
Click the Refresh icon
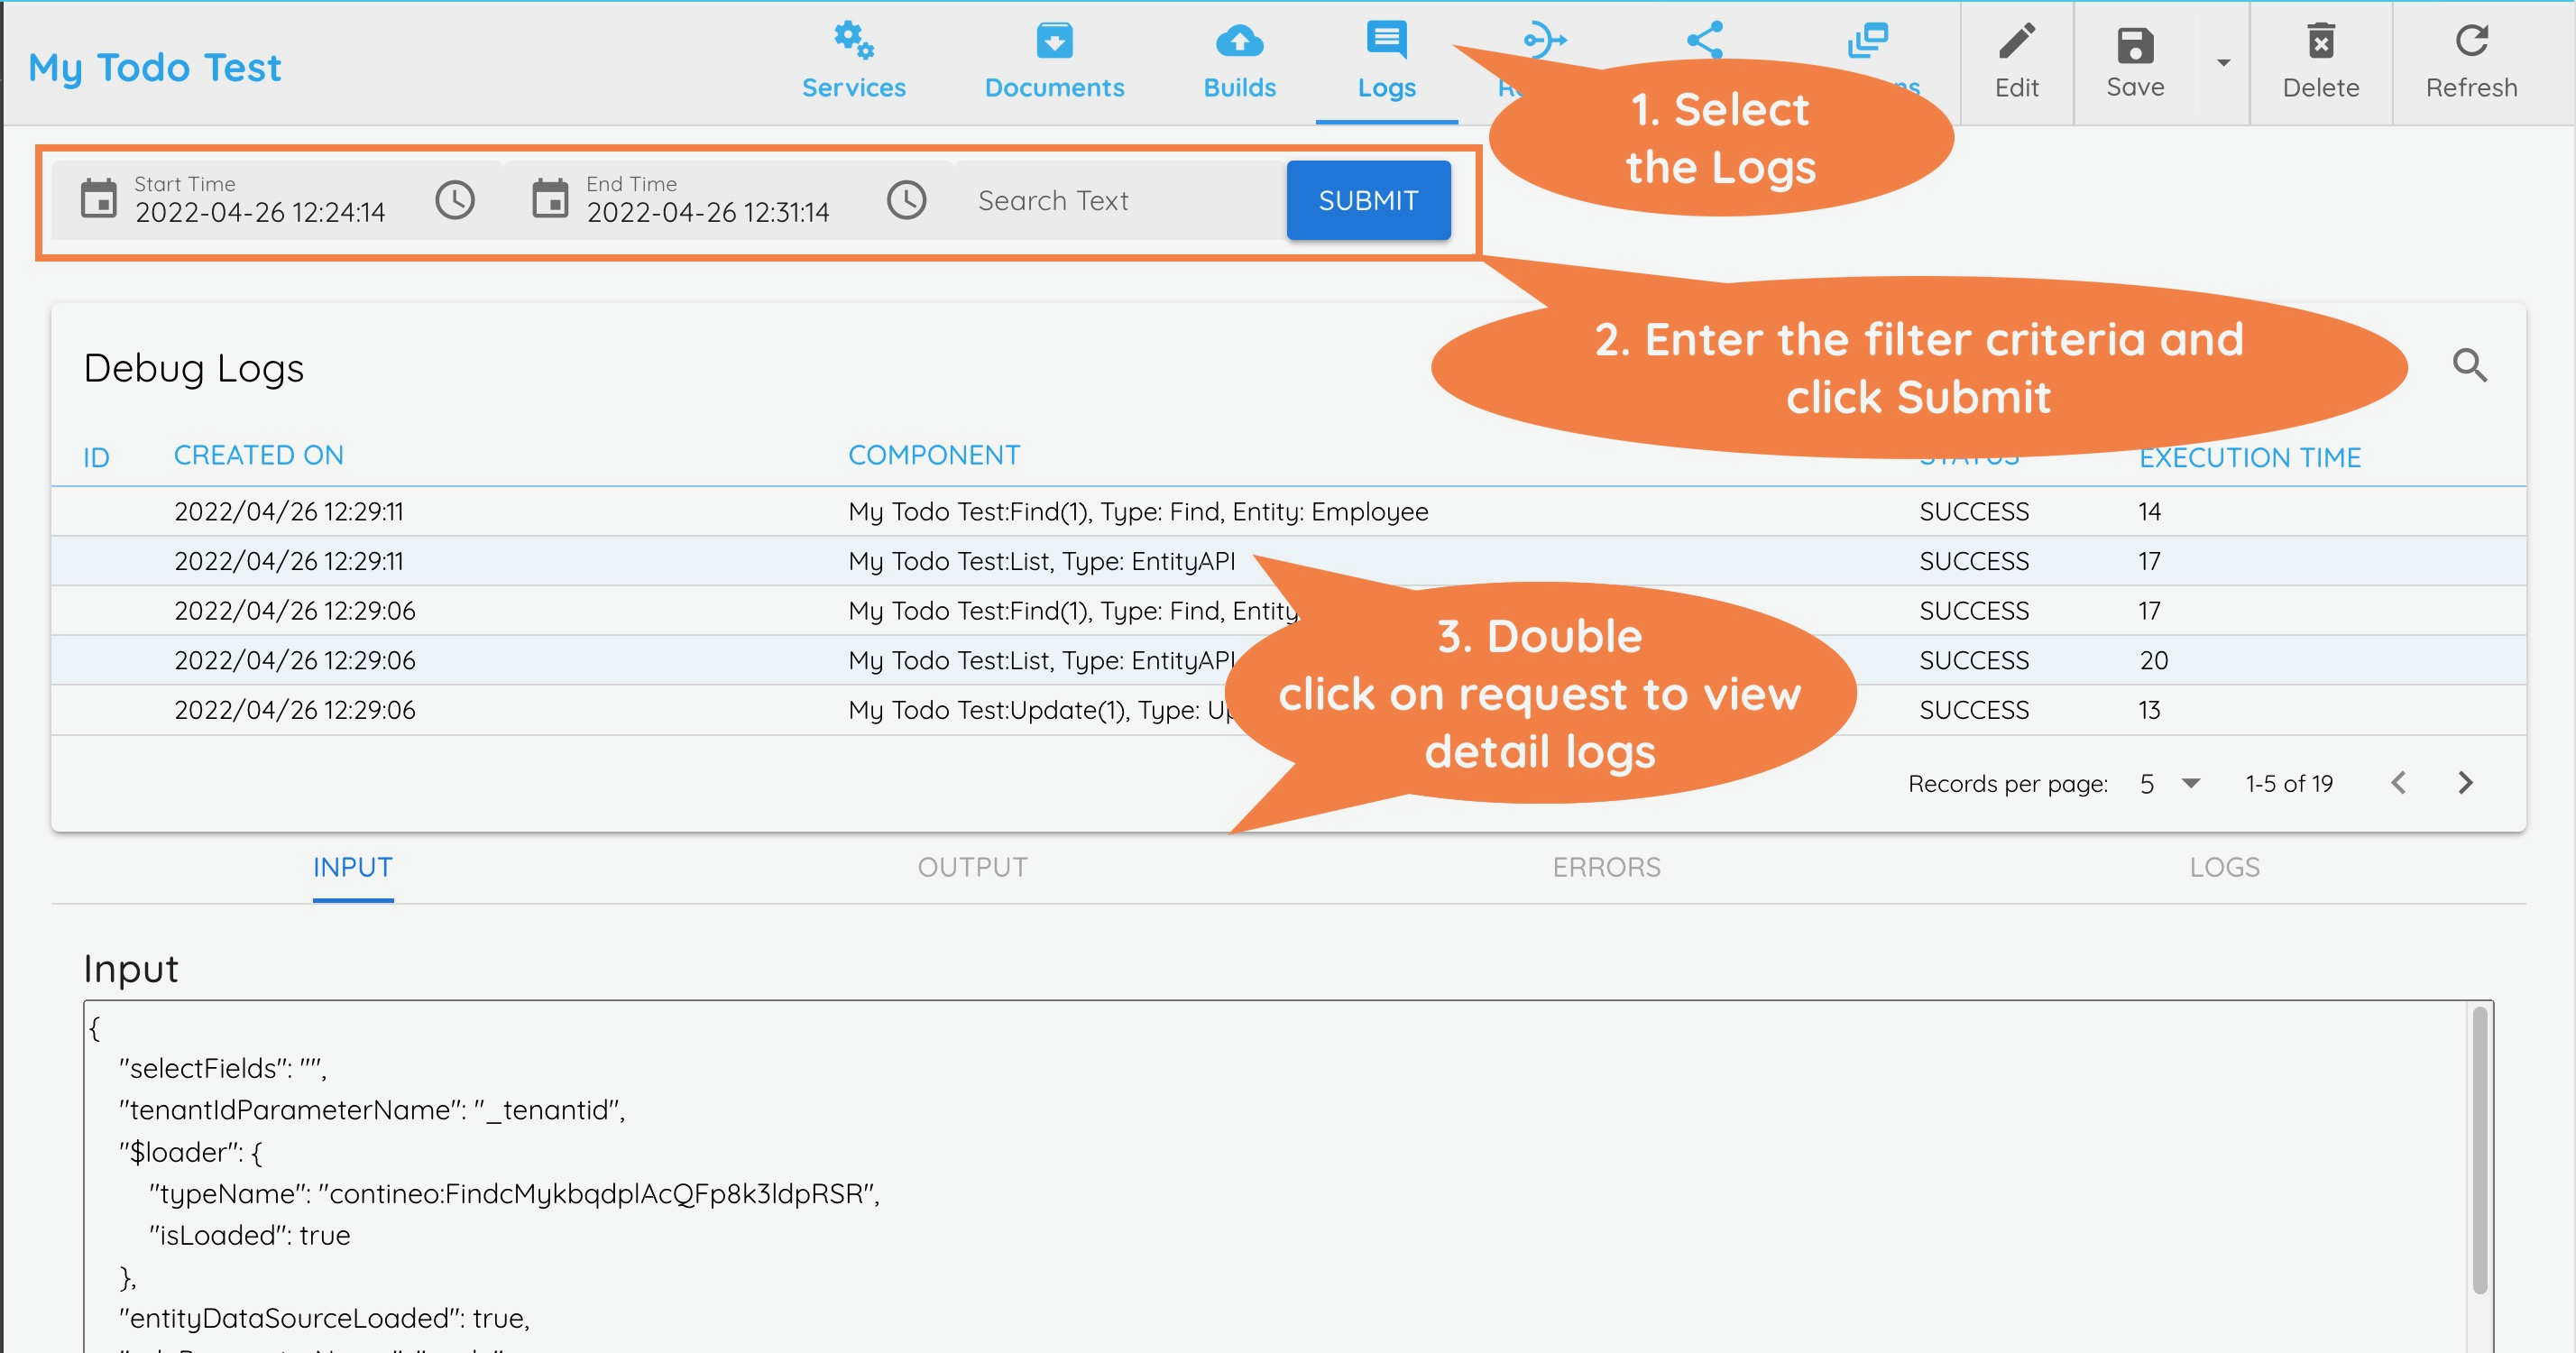coord(2470,42)
